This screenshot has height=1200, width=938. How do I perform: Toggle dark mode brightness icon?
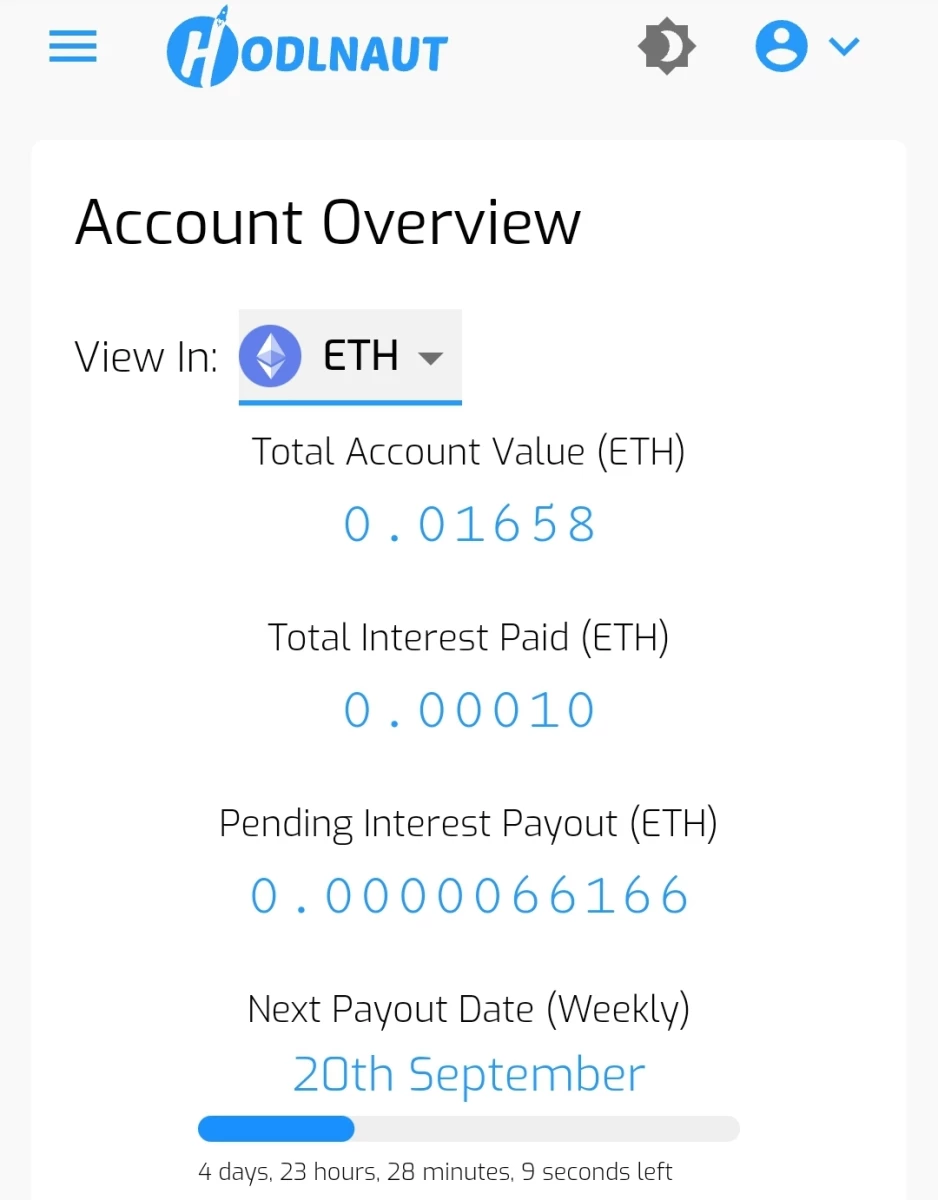pyautogui.click(x=666, y=46)
